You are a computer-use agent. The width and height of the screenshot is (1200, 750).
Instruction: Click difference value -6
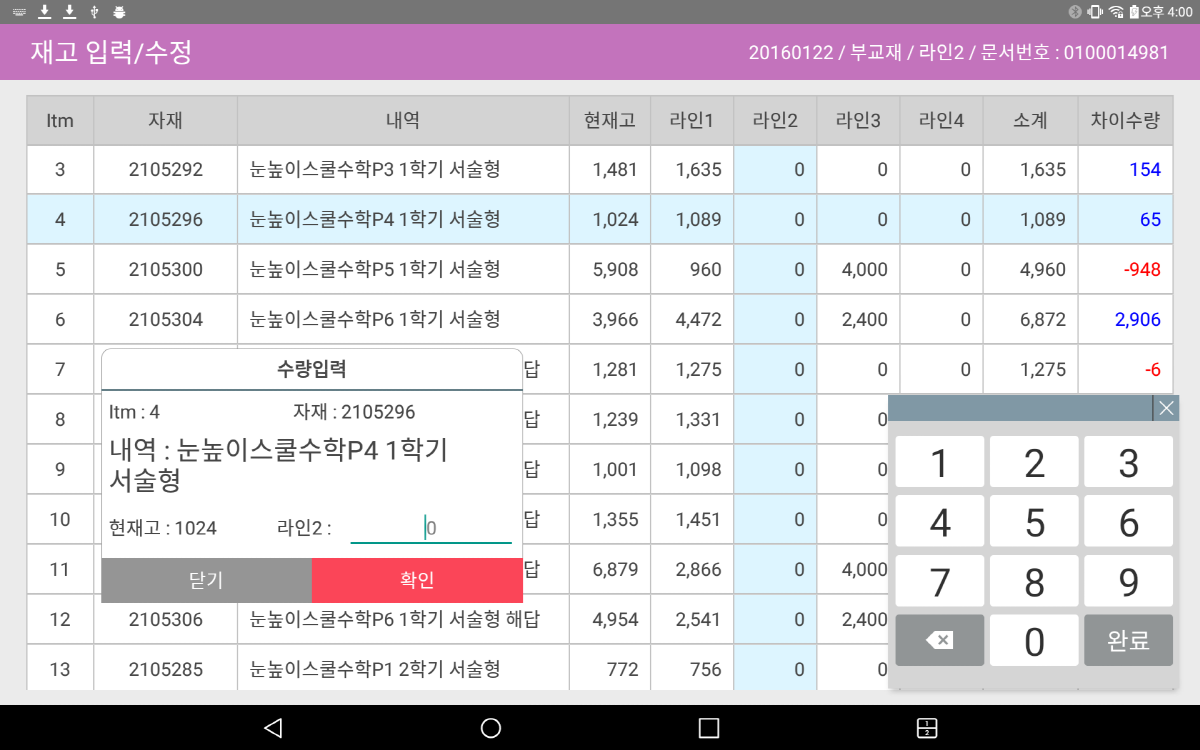[1153, 370]
